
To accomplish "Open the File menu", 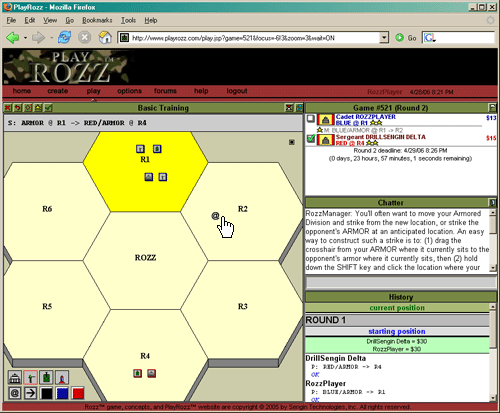I will tap(11, 20).
